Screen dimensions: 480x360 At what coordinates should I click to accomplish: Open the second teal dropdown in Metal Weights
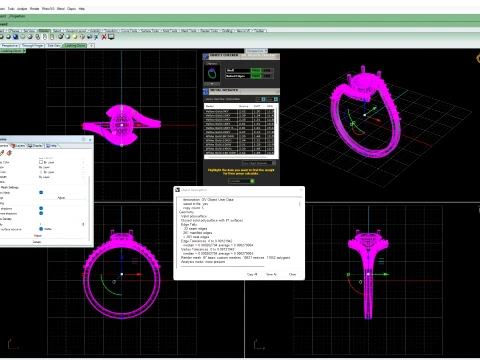click(276, 99)
